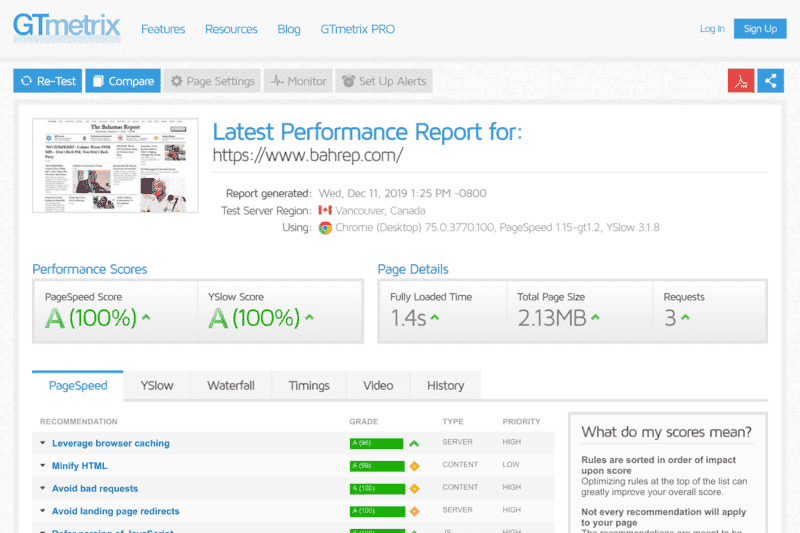Switch to the YSlow tab
Viewport: 800px width, 533px height.
click(157, 386)
